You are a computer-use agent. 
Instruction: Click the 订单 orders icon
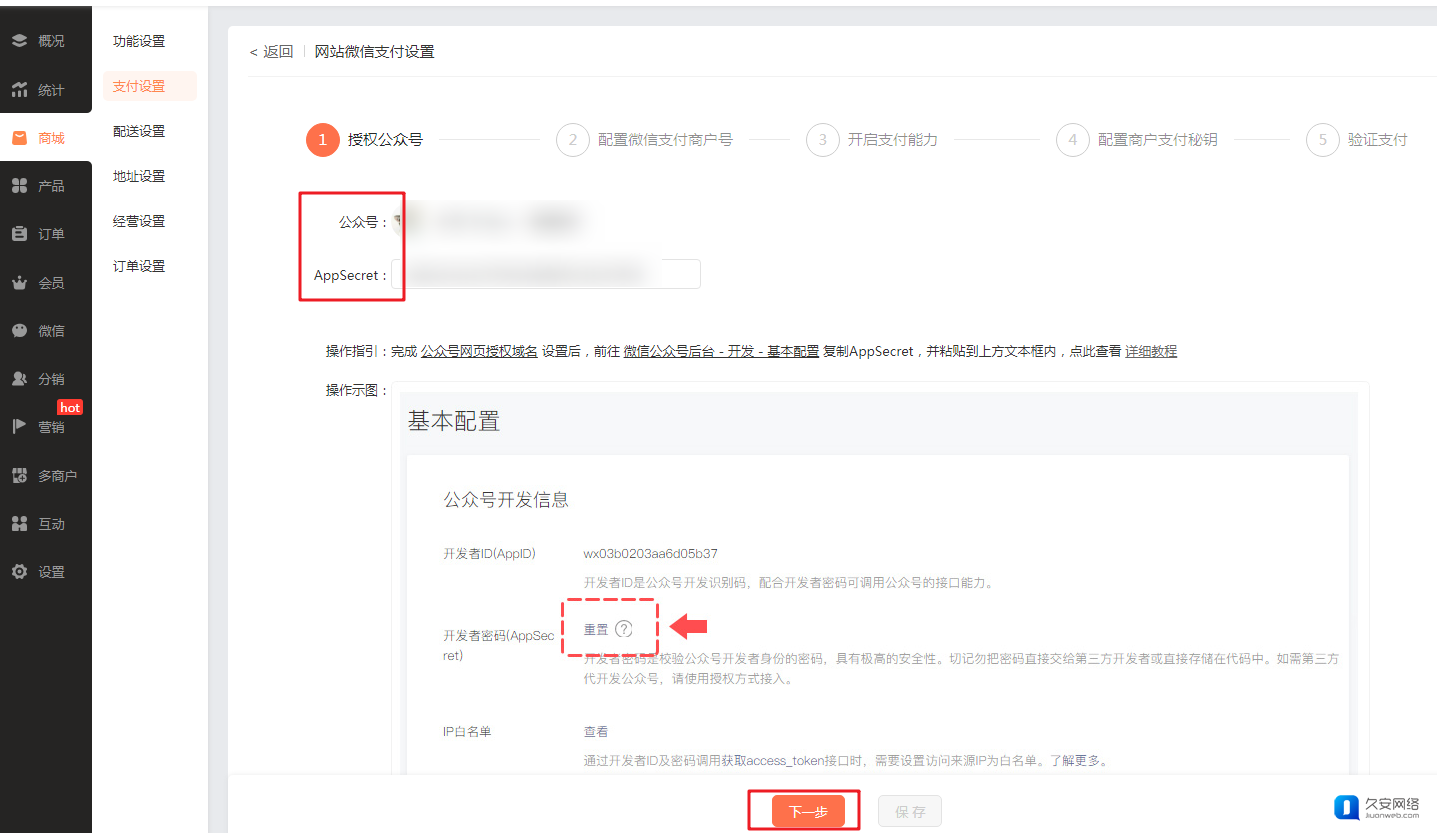click(x=19, y=234)
